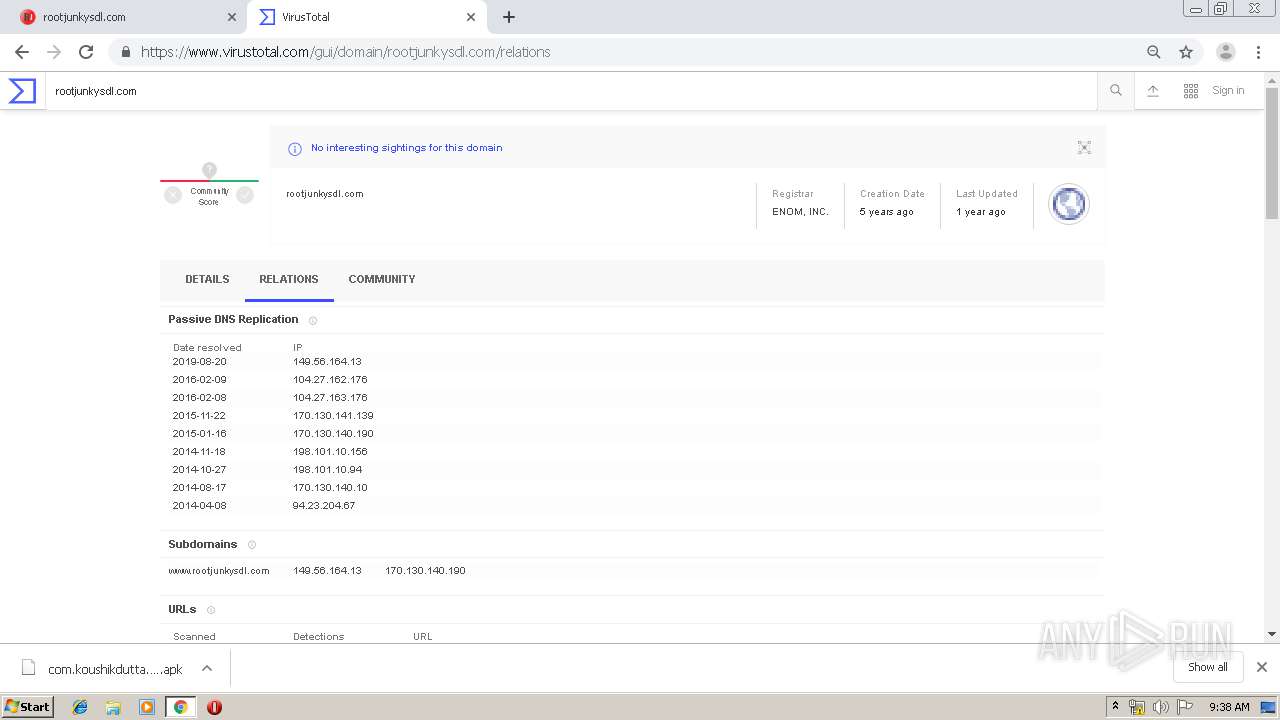Click the scrollbar down arrow
The image size is (1280, 720).
coord(1272,634)
